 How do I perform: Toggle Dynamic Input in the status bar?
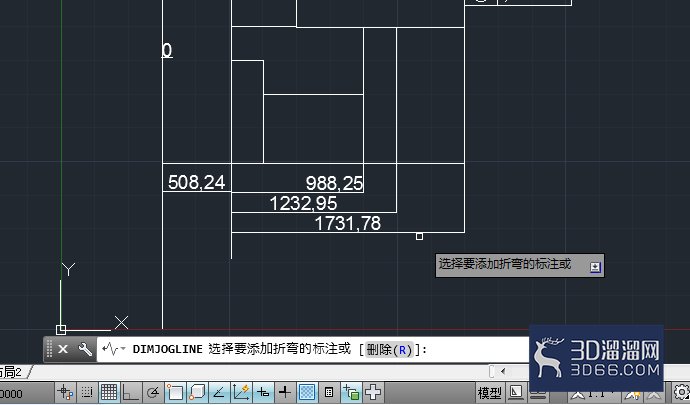[x=263, y=392]
